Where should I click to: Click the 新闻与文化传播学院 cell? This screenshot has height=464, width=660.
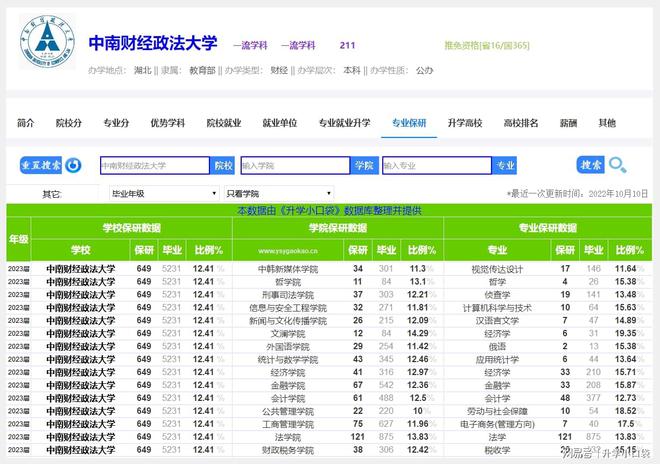click(x=288, y=321)
